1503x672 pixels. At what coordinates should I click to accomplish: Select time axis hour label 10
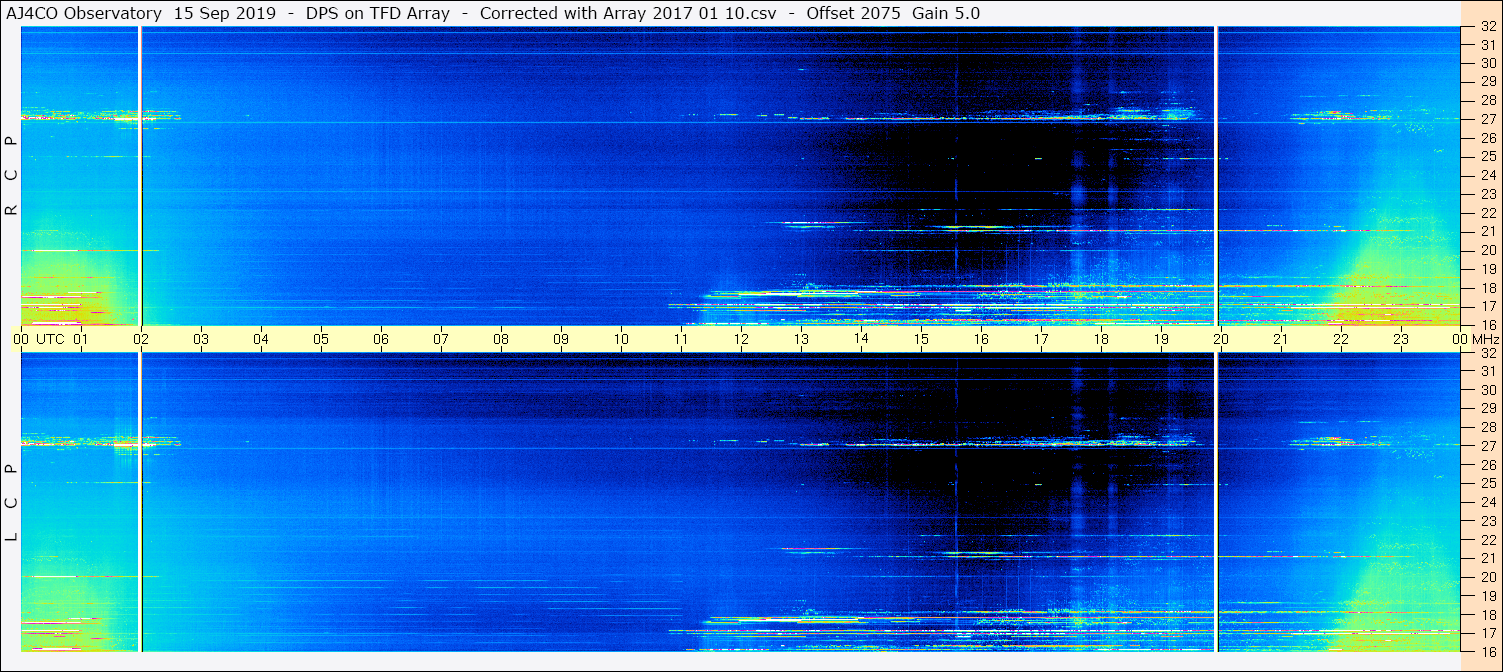621,339
